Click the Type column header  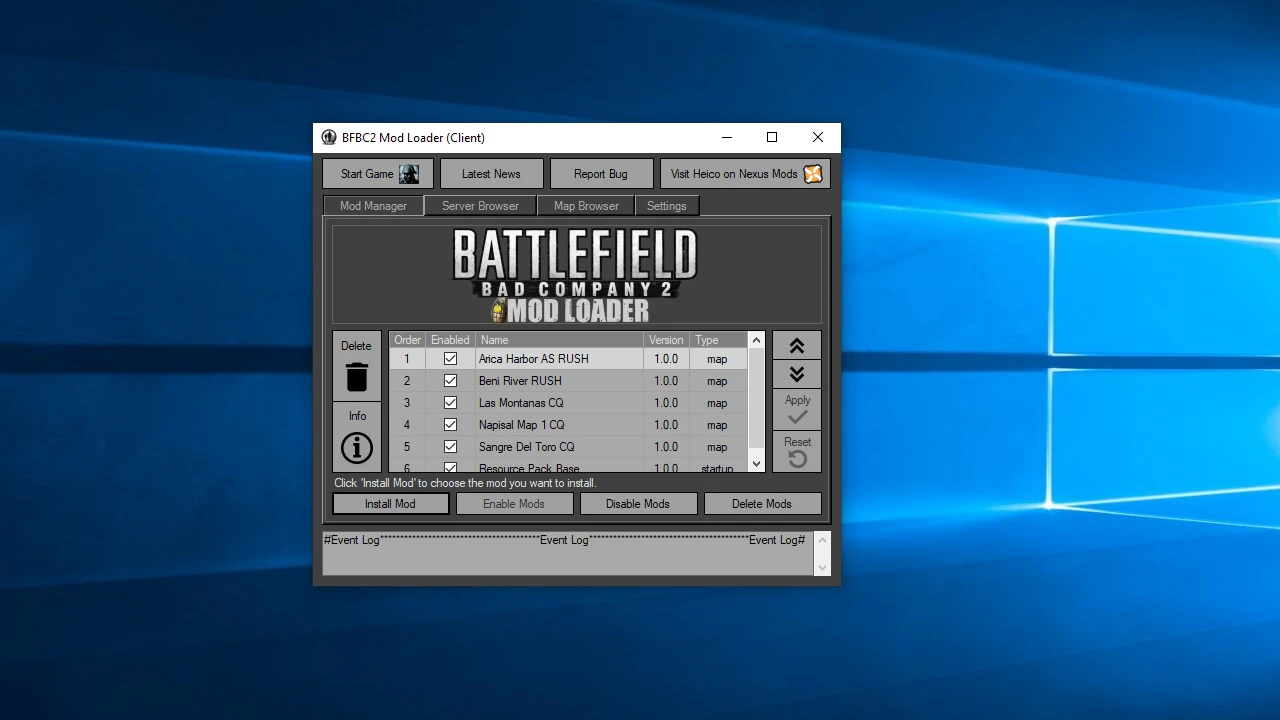718,340
